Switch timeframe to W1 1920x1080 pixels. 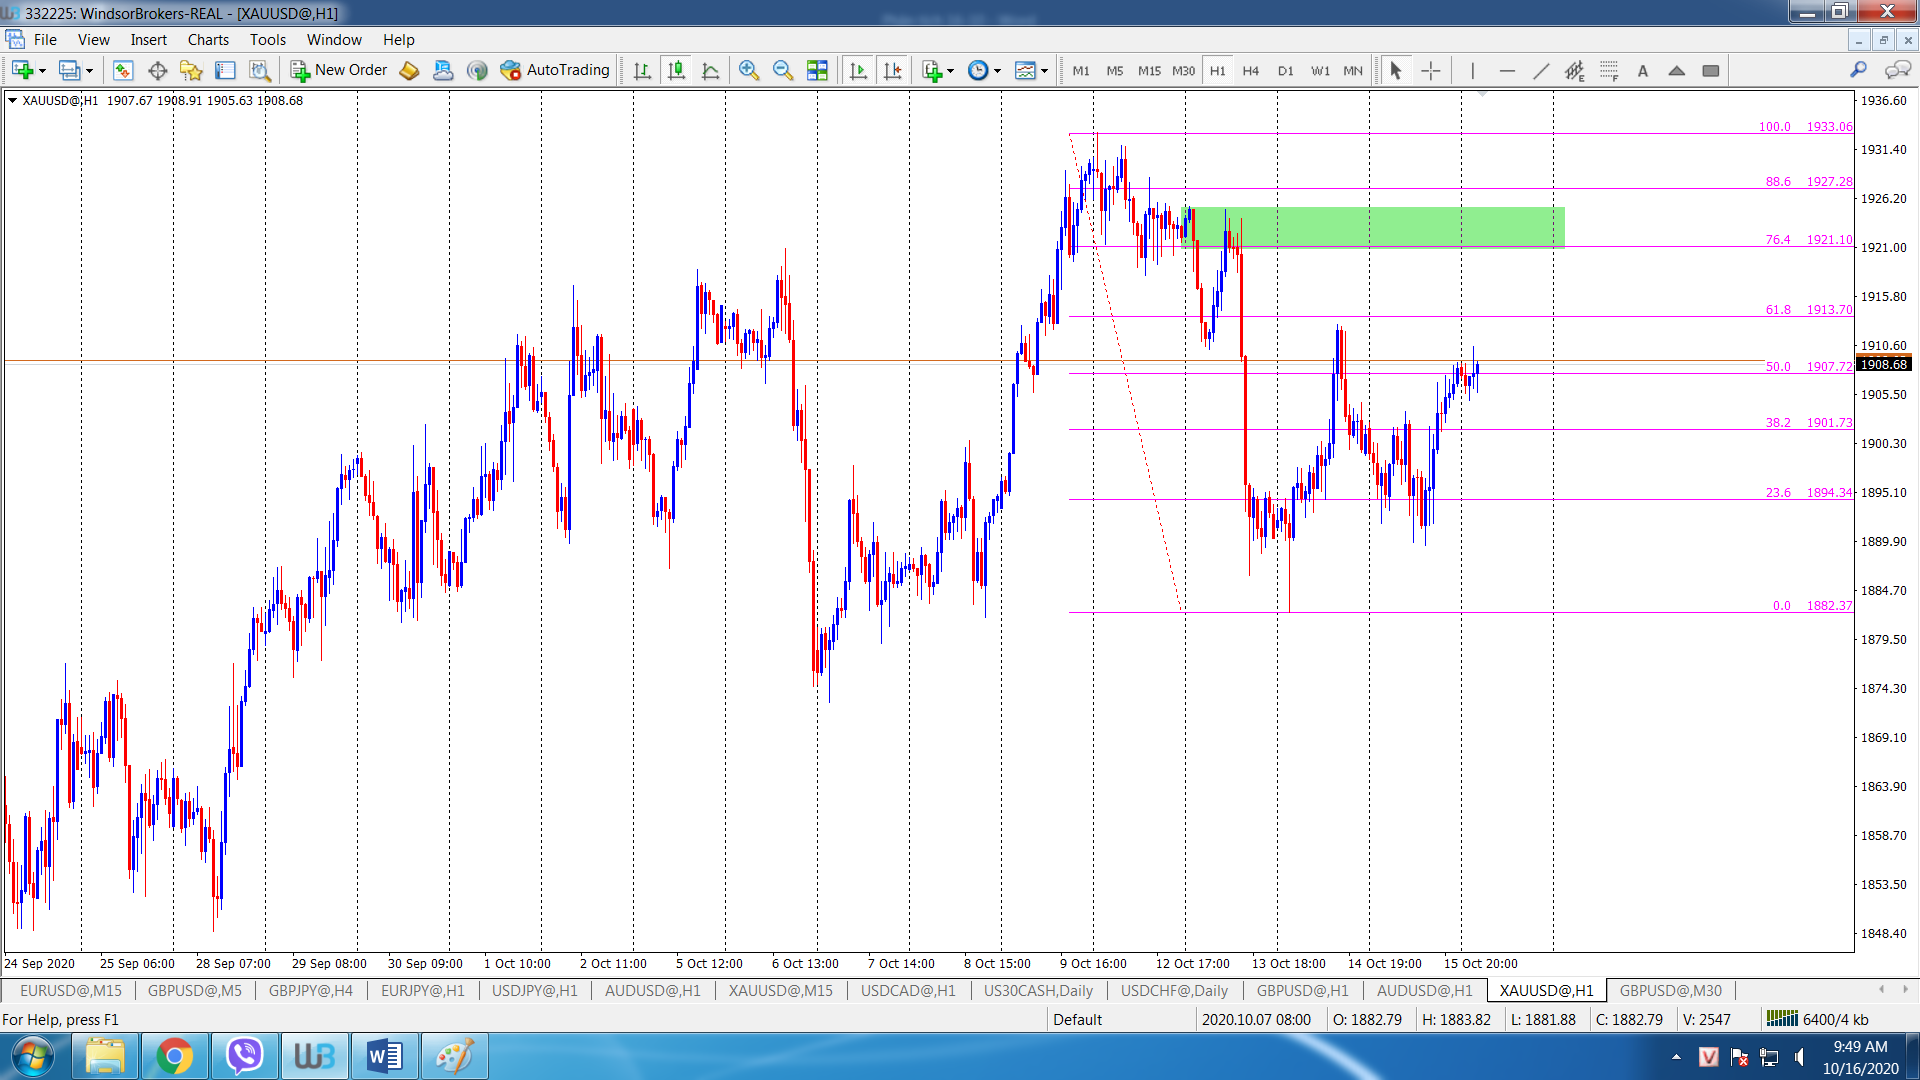(x=1320, y=70)
